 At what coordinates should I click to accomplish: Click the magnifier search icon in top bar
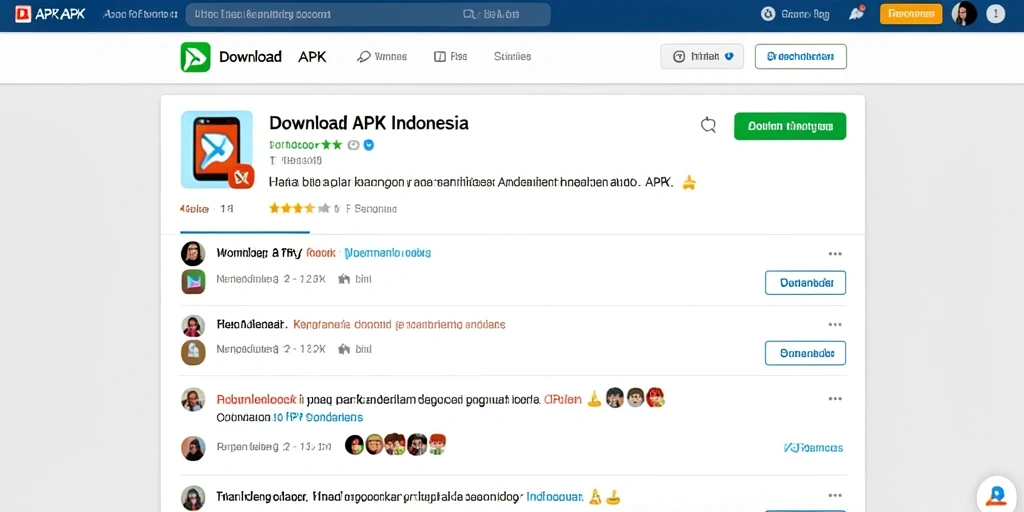click(x=469, y=14)
